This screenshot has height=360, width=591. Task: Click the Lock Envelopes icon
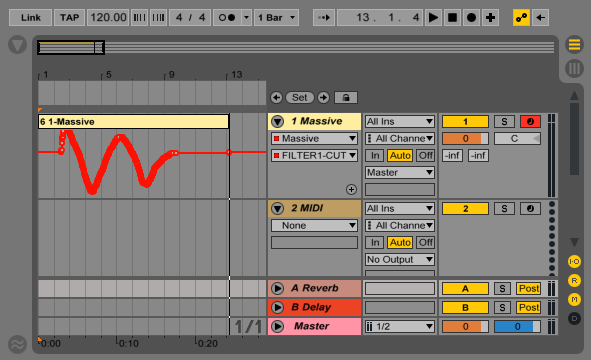346,98
